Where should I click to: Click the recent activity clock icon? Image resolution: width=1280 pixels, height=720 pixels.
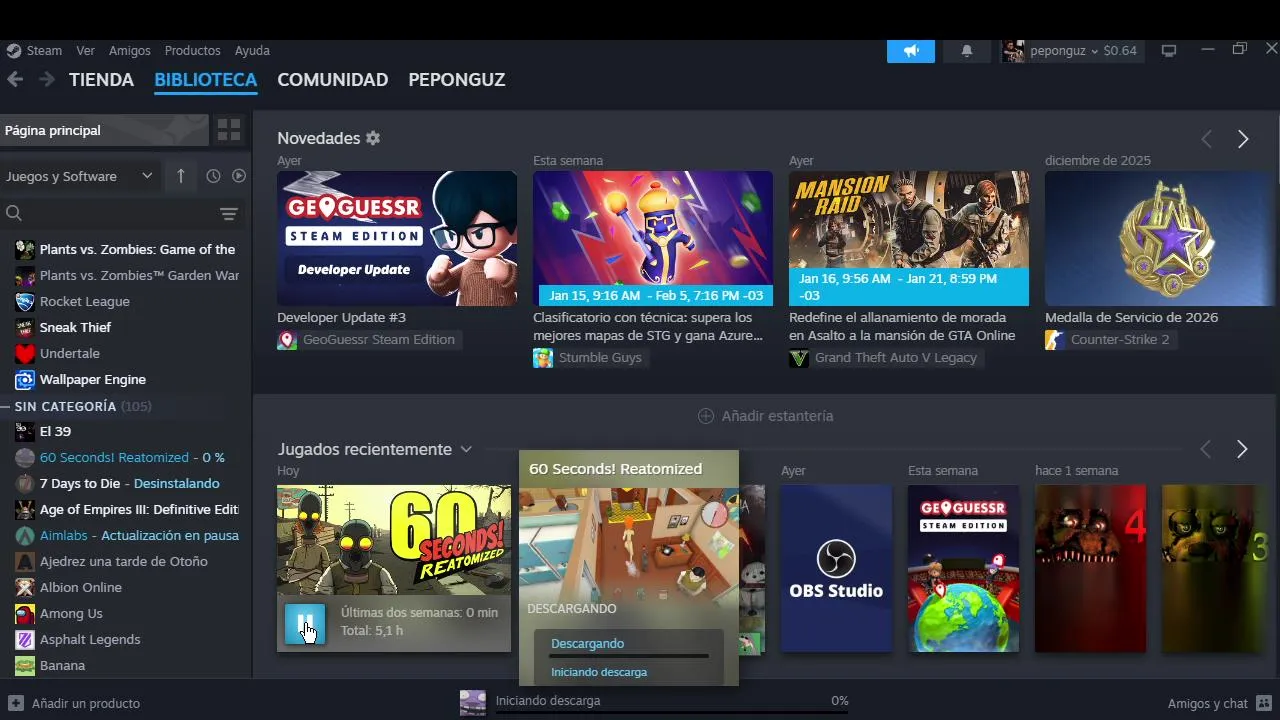[x=213, y=176]
